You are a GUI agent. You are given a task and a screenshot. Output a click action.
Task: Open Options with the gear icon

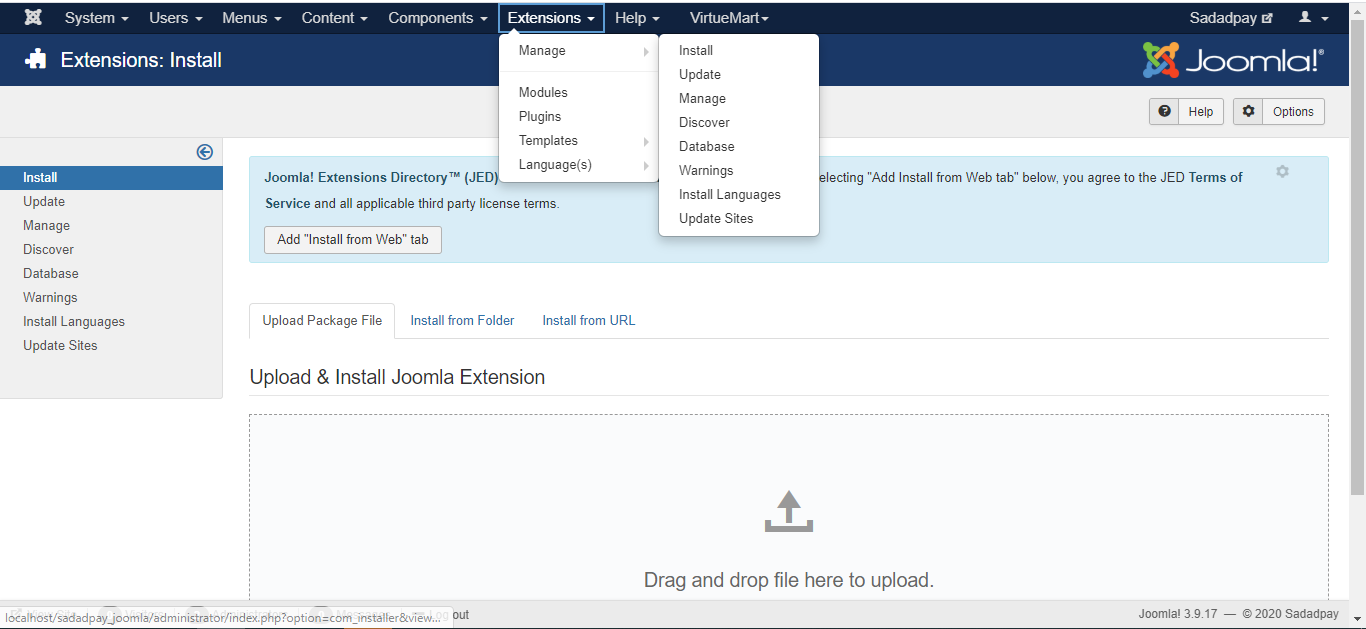point(1279,112)
